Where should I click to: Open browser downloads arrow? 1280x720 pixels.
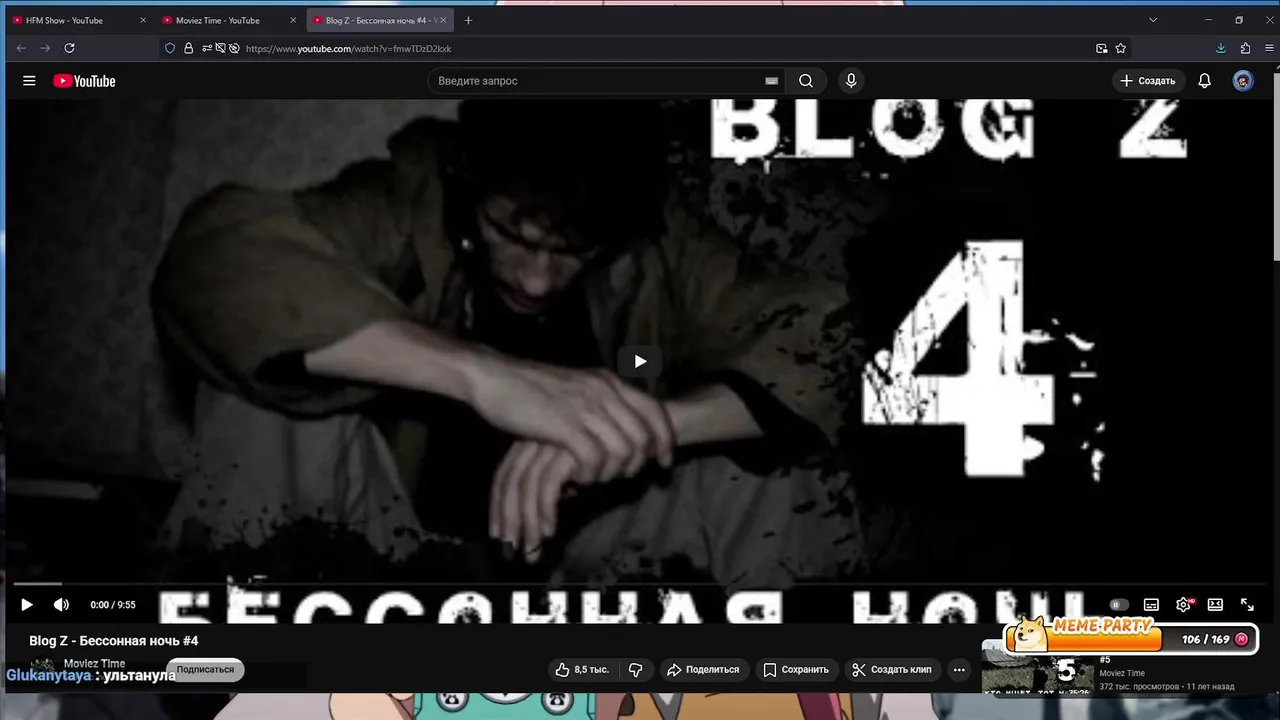1221,48
